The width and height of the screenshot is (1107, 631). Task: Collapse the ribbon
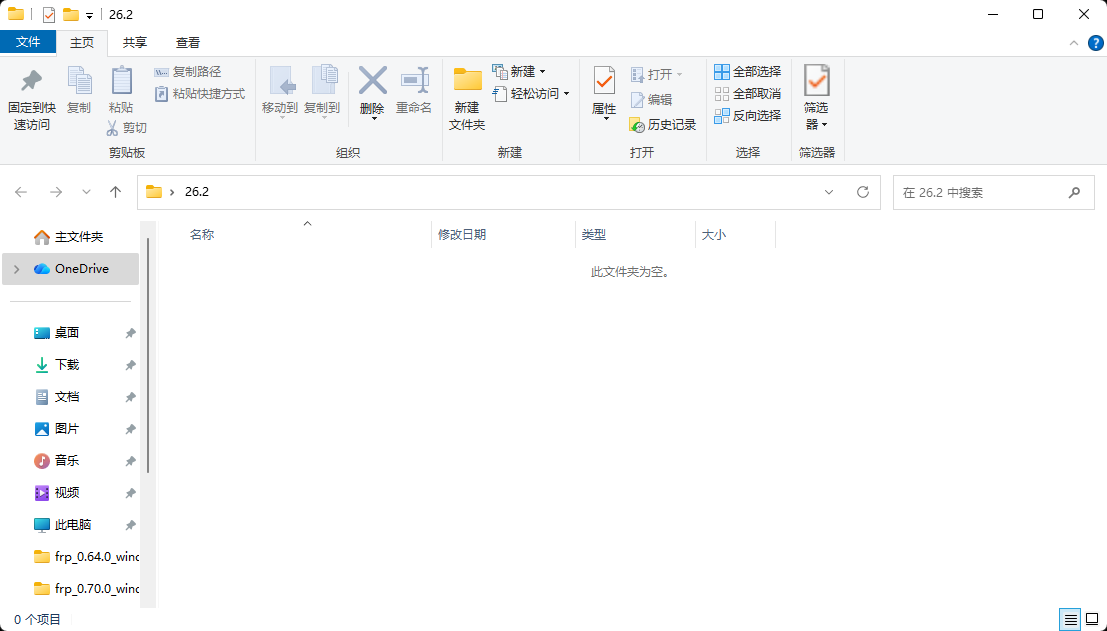(x=1074, y=43)
